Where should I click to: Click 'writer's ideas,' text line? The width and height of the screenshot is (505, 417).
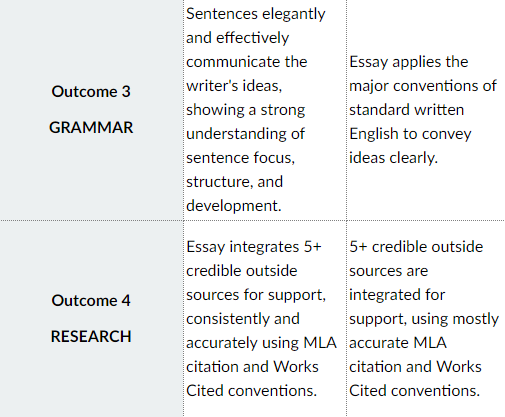coord(234,86)
